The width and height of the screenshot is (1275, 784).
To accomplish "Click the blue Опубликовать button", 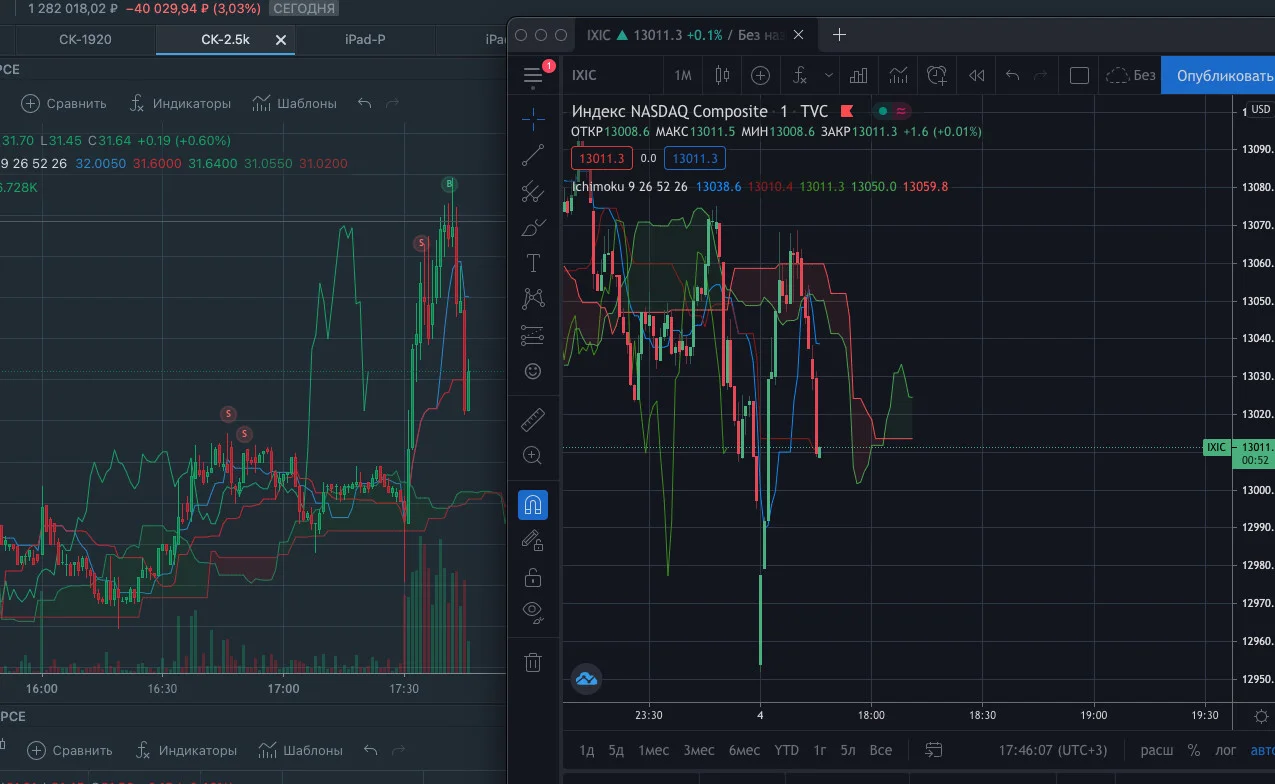I will coord(1218,75).
